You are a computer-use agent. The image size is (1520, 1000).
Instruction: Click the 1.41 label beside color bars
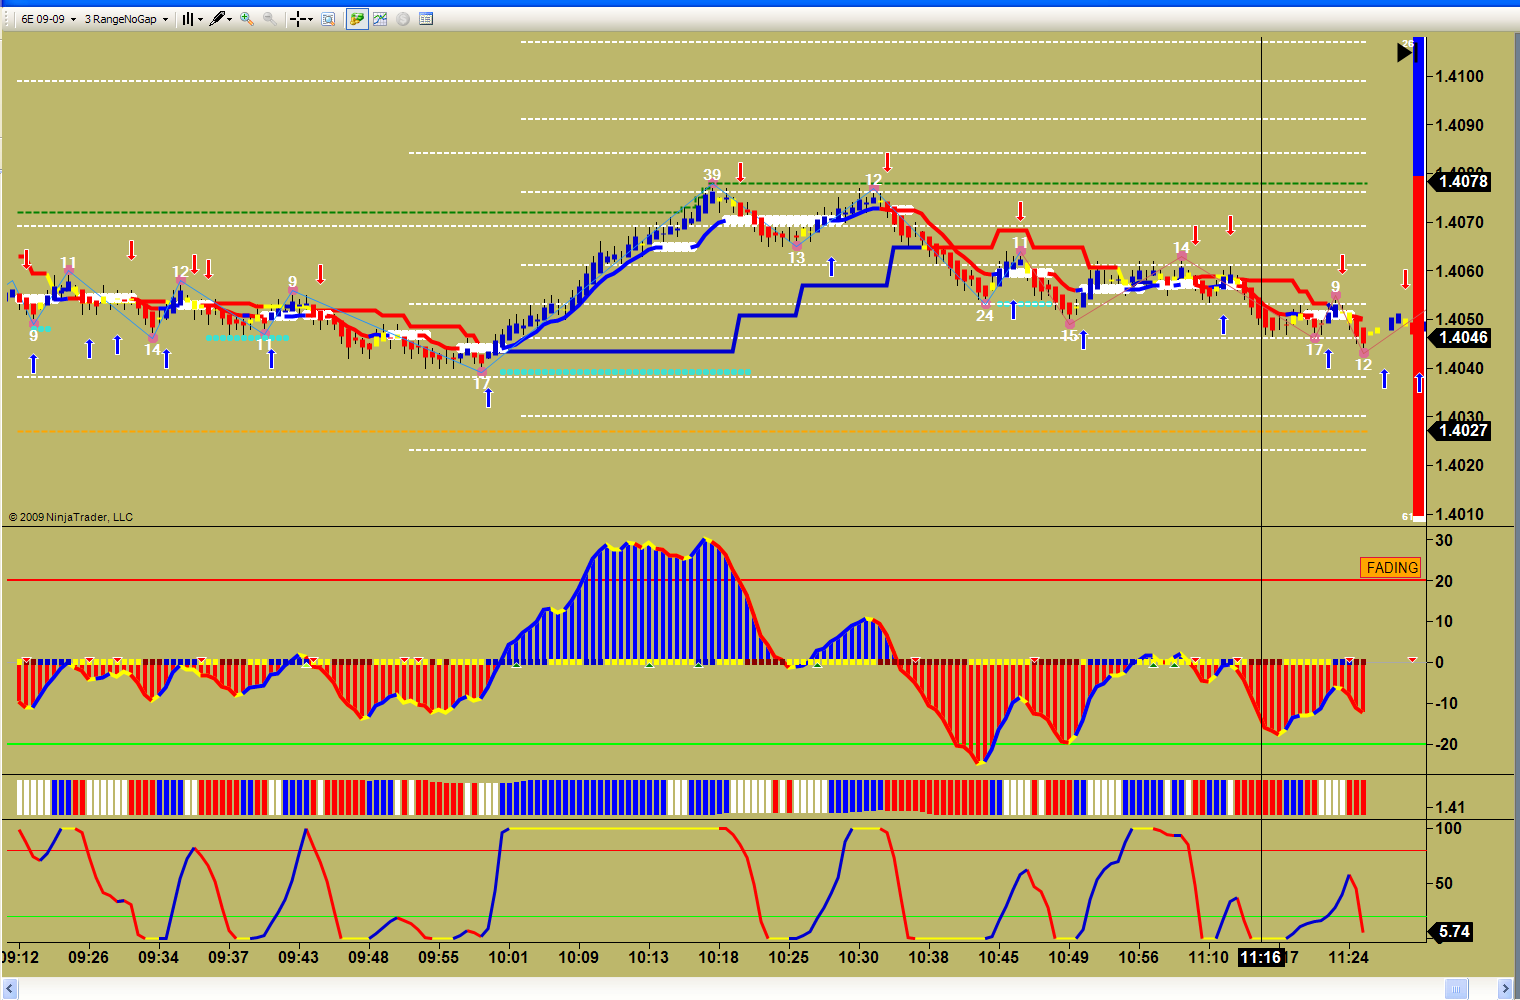[1450, 807]
